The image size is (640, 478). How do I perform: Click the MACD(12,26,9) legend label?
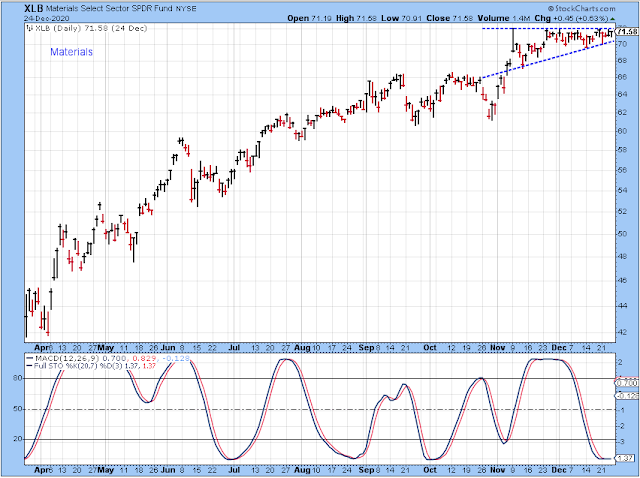pyautogui.click(x=66, y=358)
